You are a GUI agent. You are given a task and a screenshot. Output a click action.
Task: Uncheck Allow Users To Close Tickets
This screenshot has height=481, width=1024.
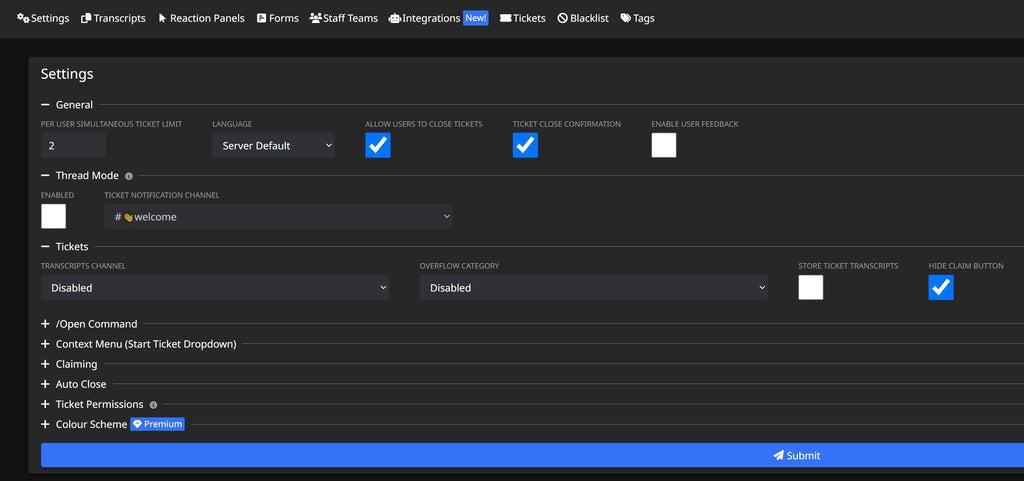pos(378,145)
